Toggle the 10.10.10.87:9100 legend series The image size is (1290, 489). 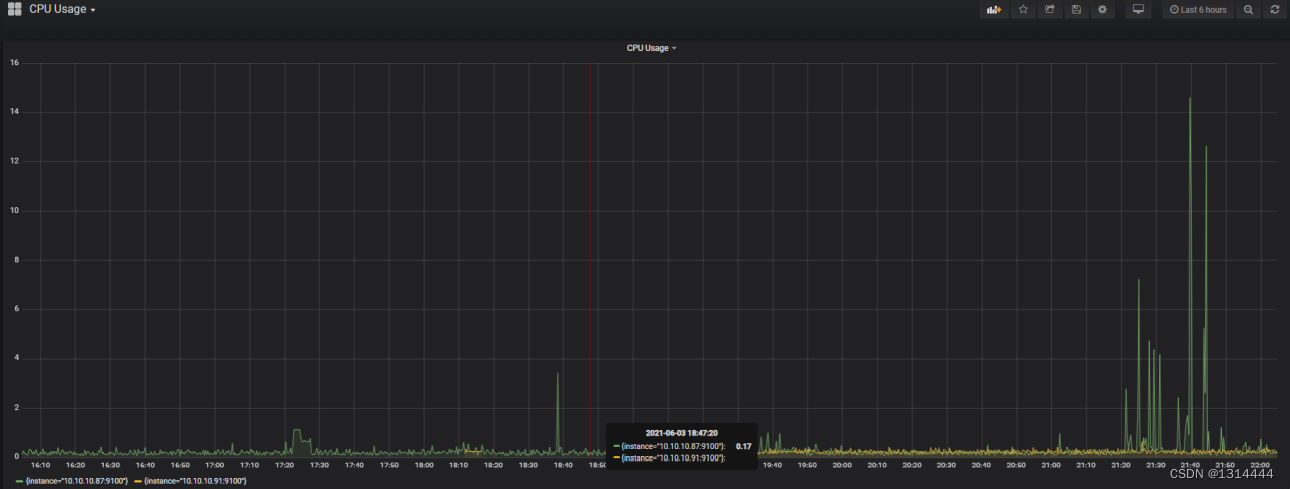click(76, 481)
